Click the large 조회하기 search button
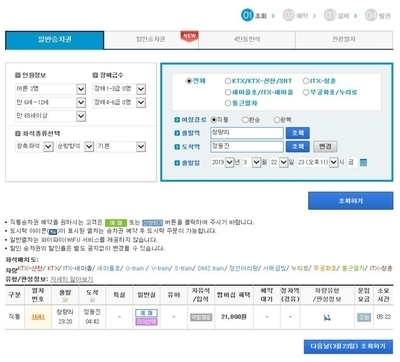Viewport: 400px width, 362px height. point(350,201)
